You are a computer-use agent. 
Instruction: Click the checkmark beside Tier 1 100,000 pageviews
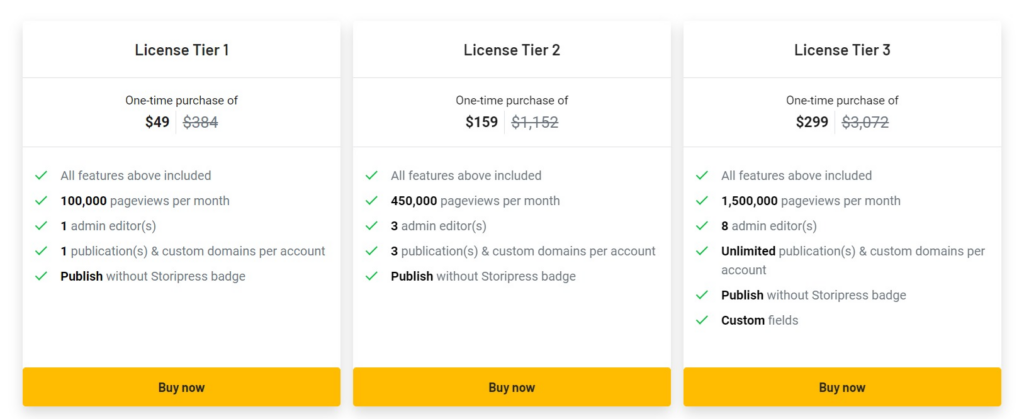point(41,201)
